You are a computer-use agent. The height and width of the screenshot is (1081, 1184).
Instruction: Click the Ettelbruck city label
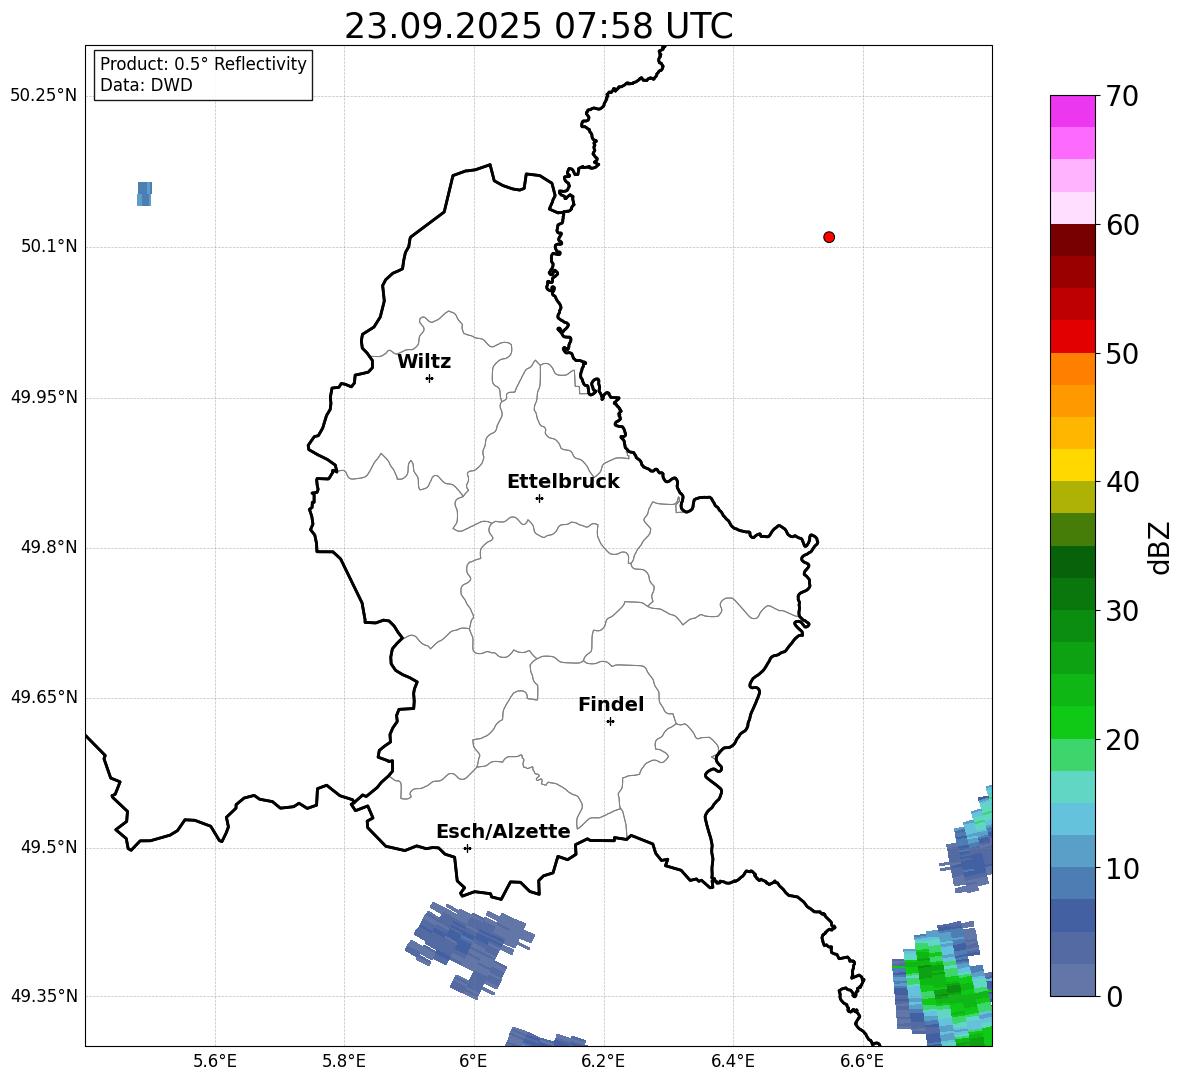click(x=563, y=482)
